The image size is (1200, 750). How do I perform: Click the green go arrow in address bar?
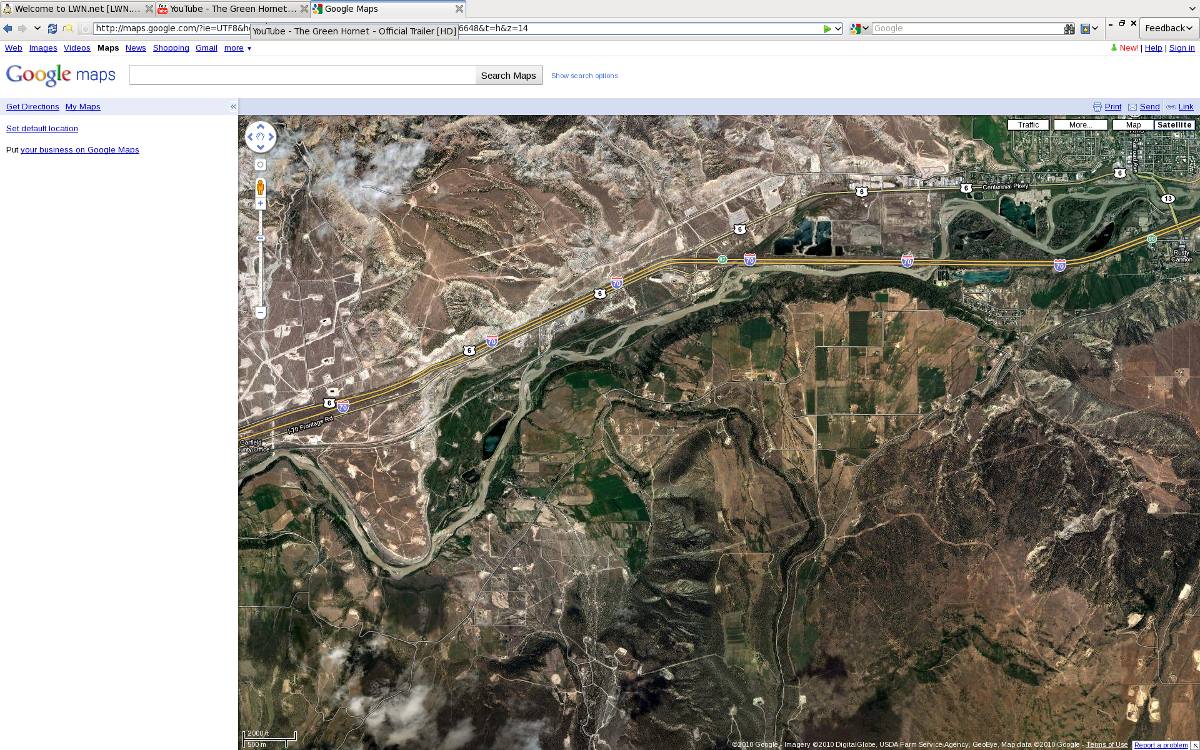[827, 28]
